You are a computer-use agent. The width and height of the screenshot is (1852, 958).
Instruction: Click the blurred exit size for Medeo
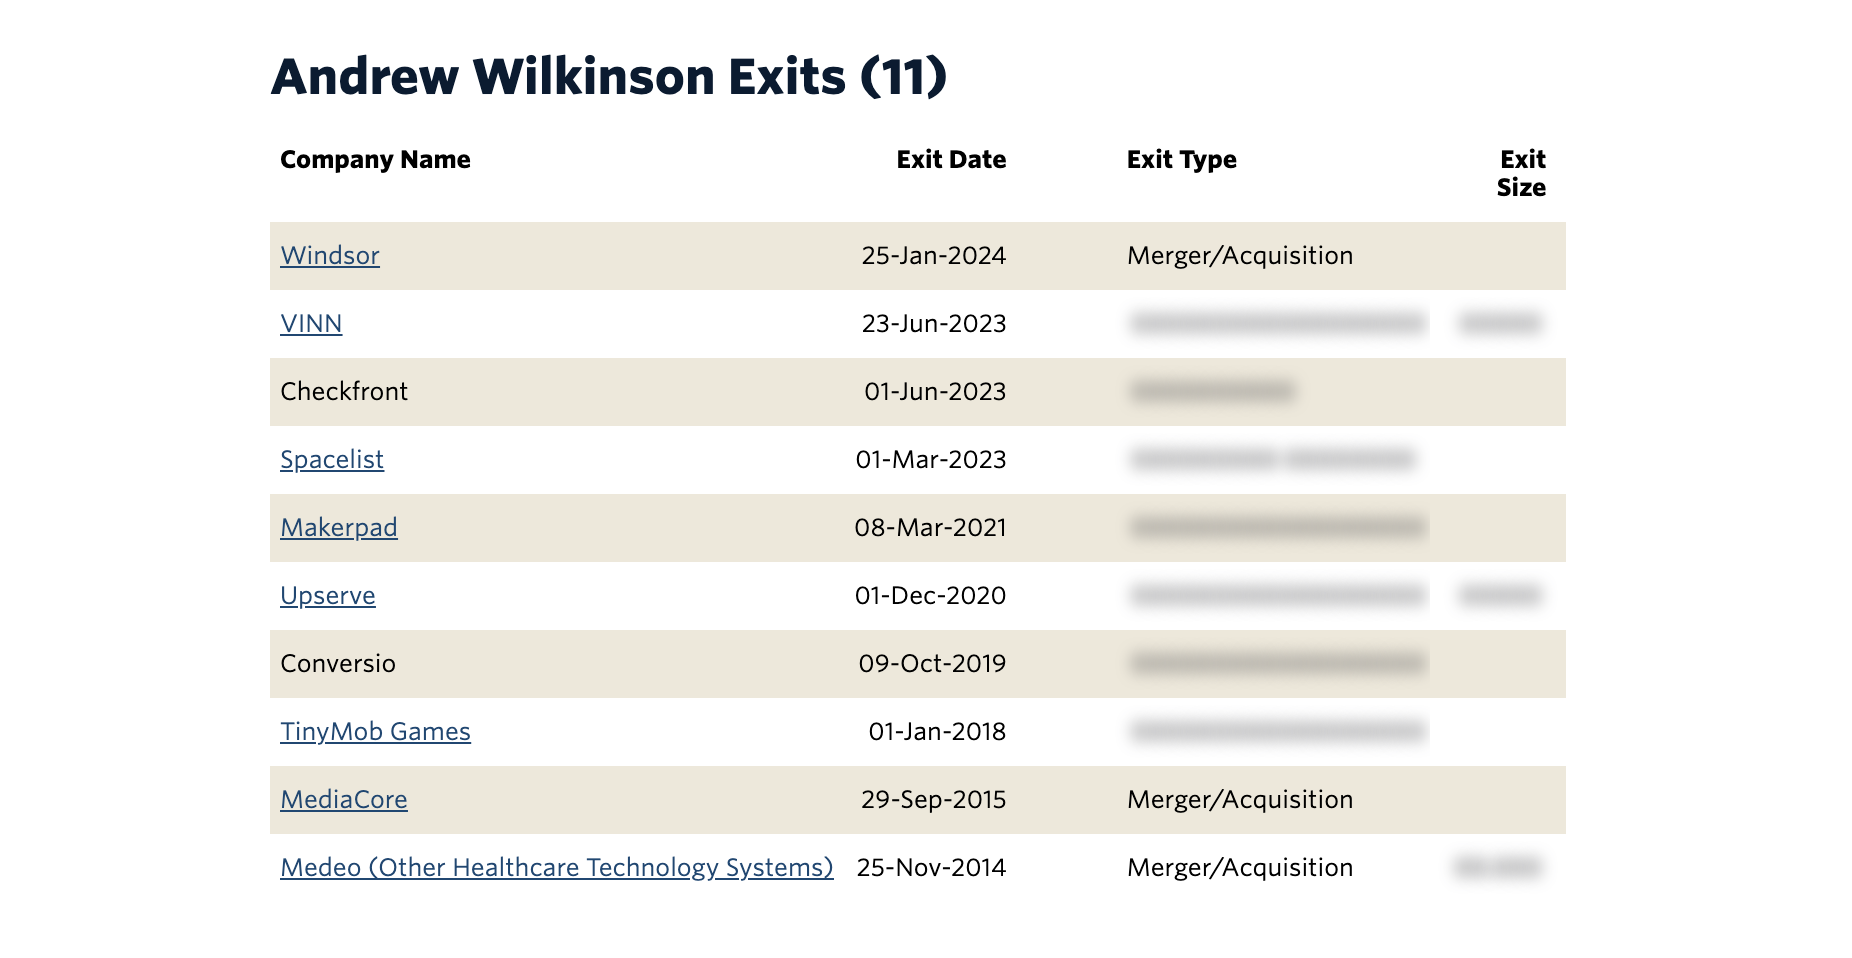tap(1497, 867)
